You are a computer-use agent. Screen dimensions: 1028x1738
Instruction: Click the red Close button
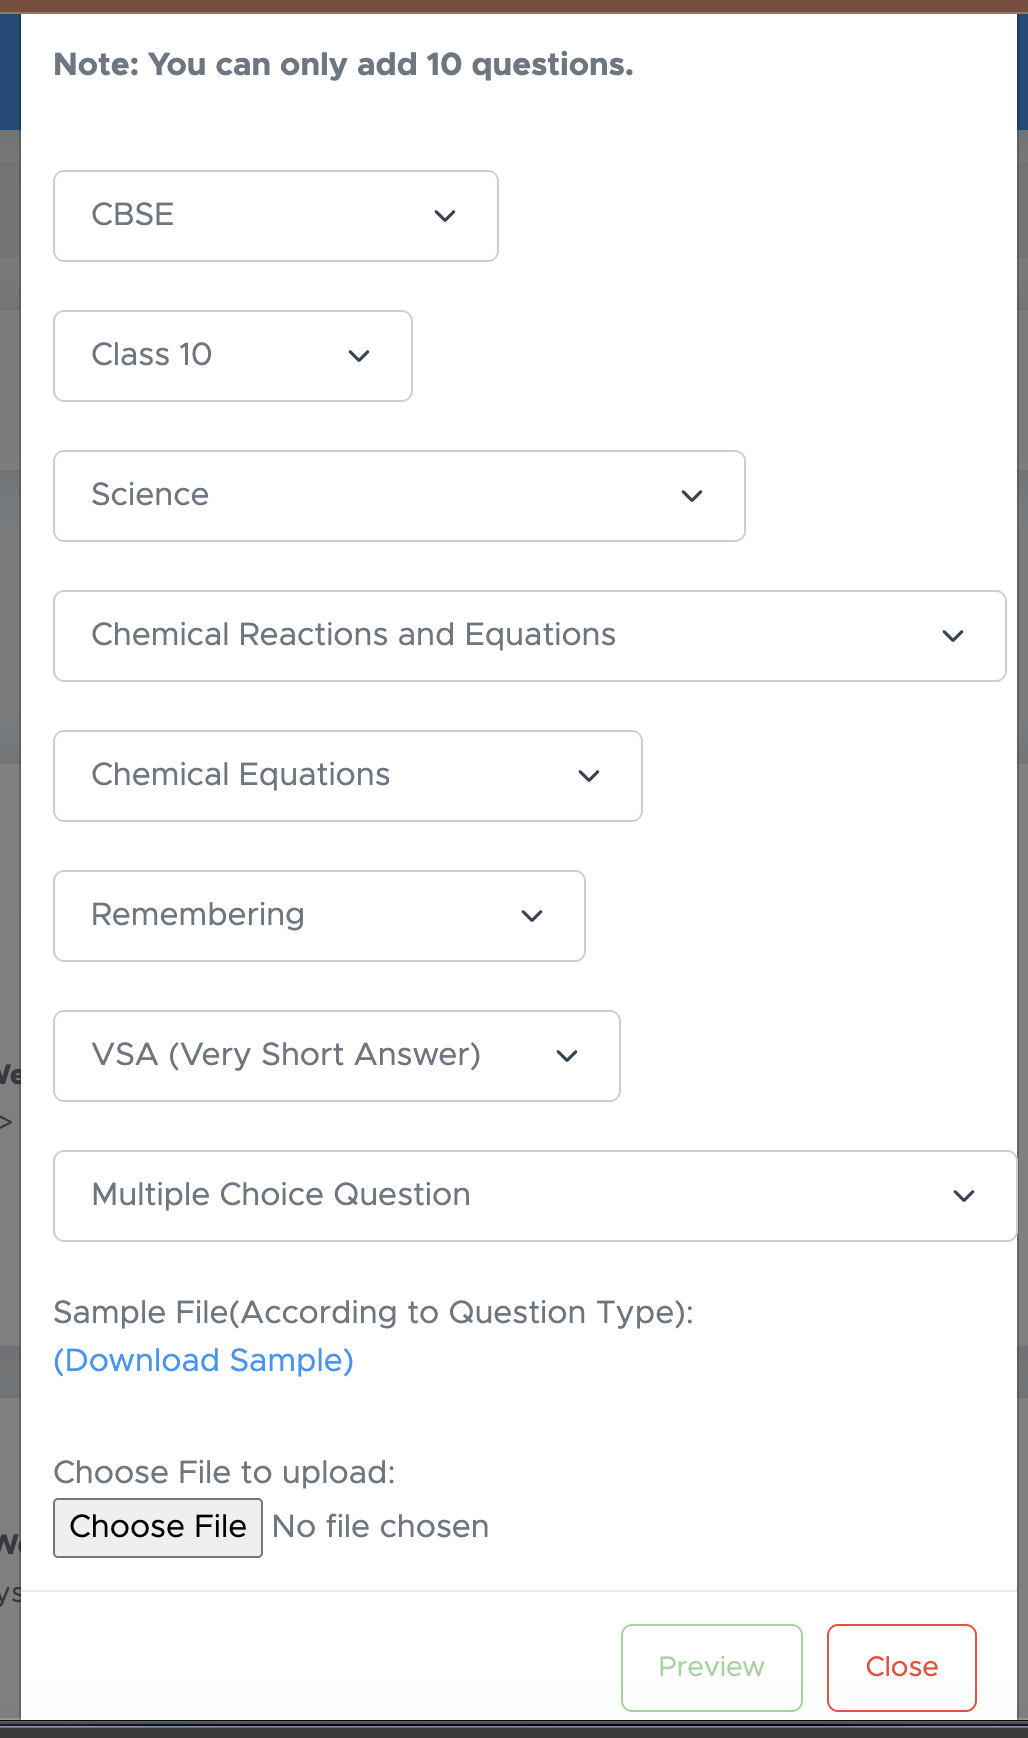point(901,1667)
